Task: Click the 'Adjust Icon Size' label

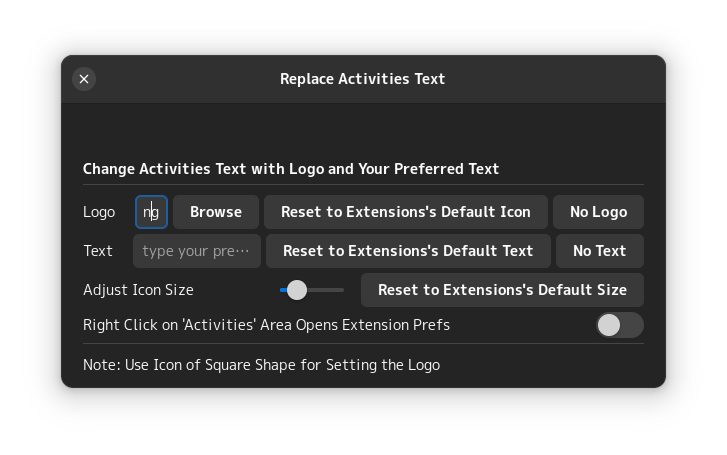Action: (138, 290)
